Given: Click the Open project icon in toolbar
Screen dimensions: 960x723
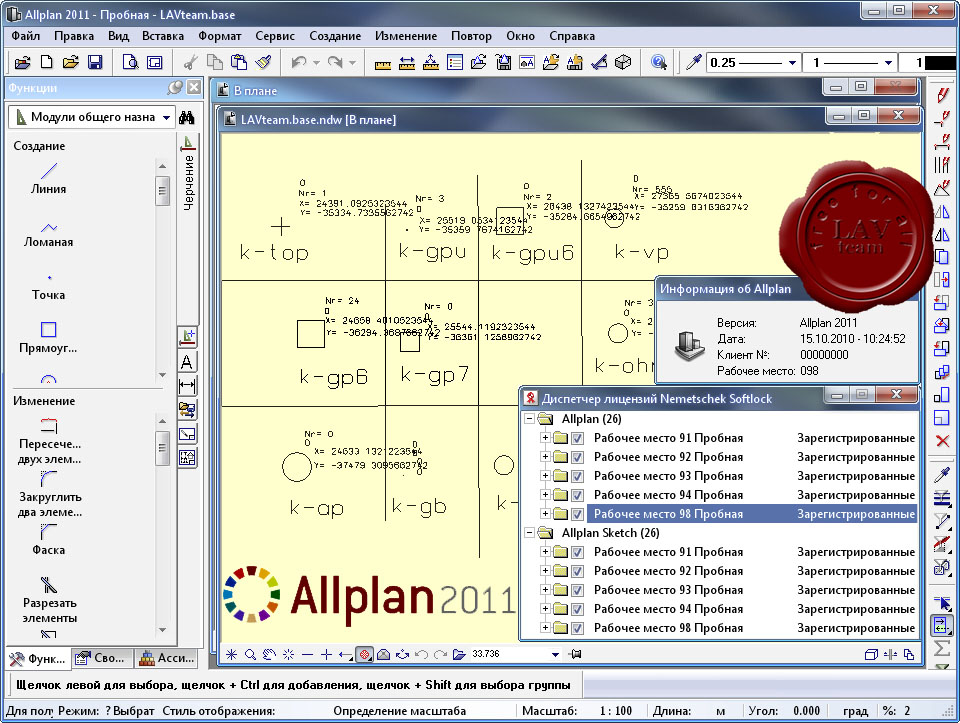Looking at the screenshot, I should (23, 62).
